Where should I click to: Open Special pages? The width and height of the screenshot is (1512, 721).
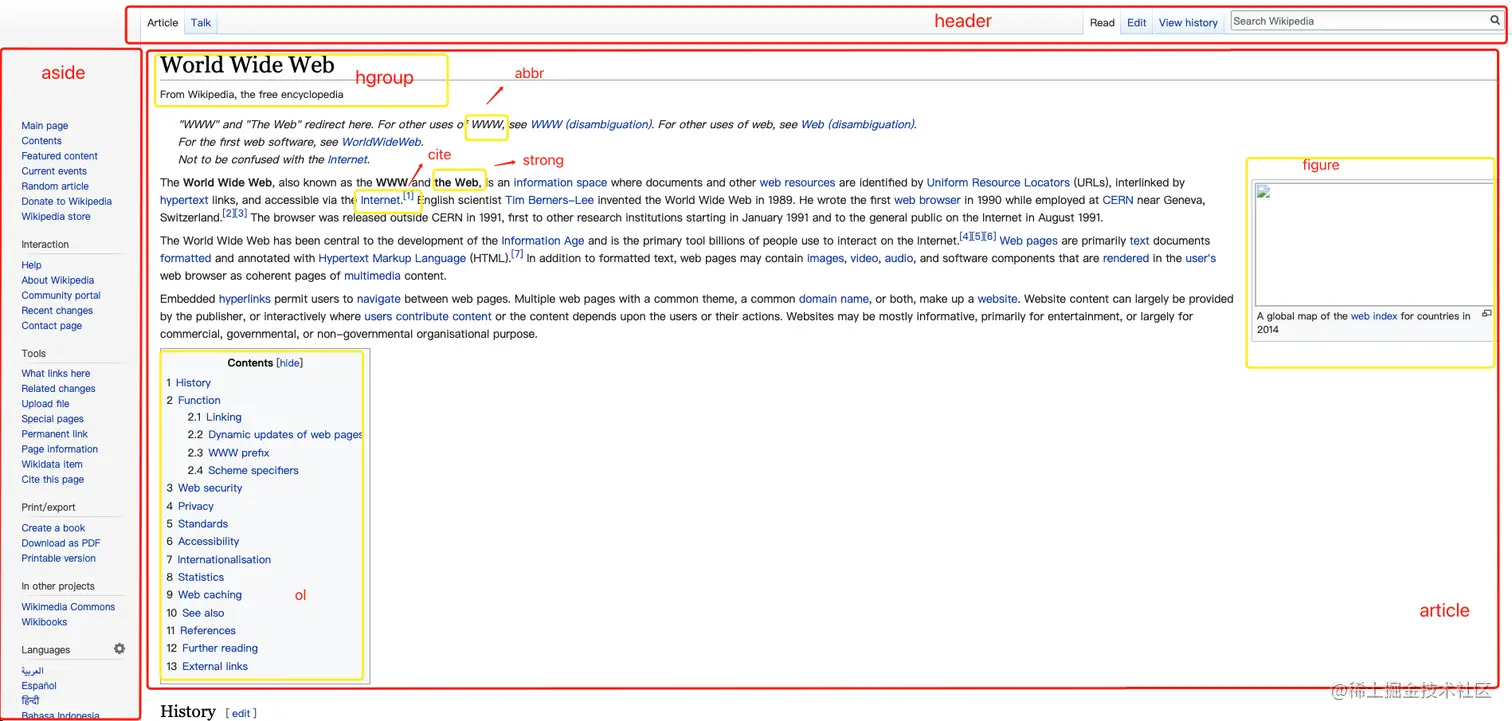(53, 419)
